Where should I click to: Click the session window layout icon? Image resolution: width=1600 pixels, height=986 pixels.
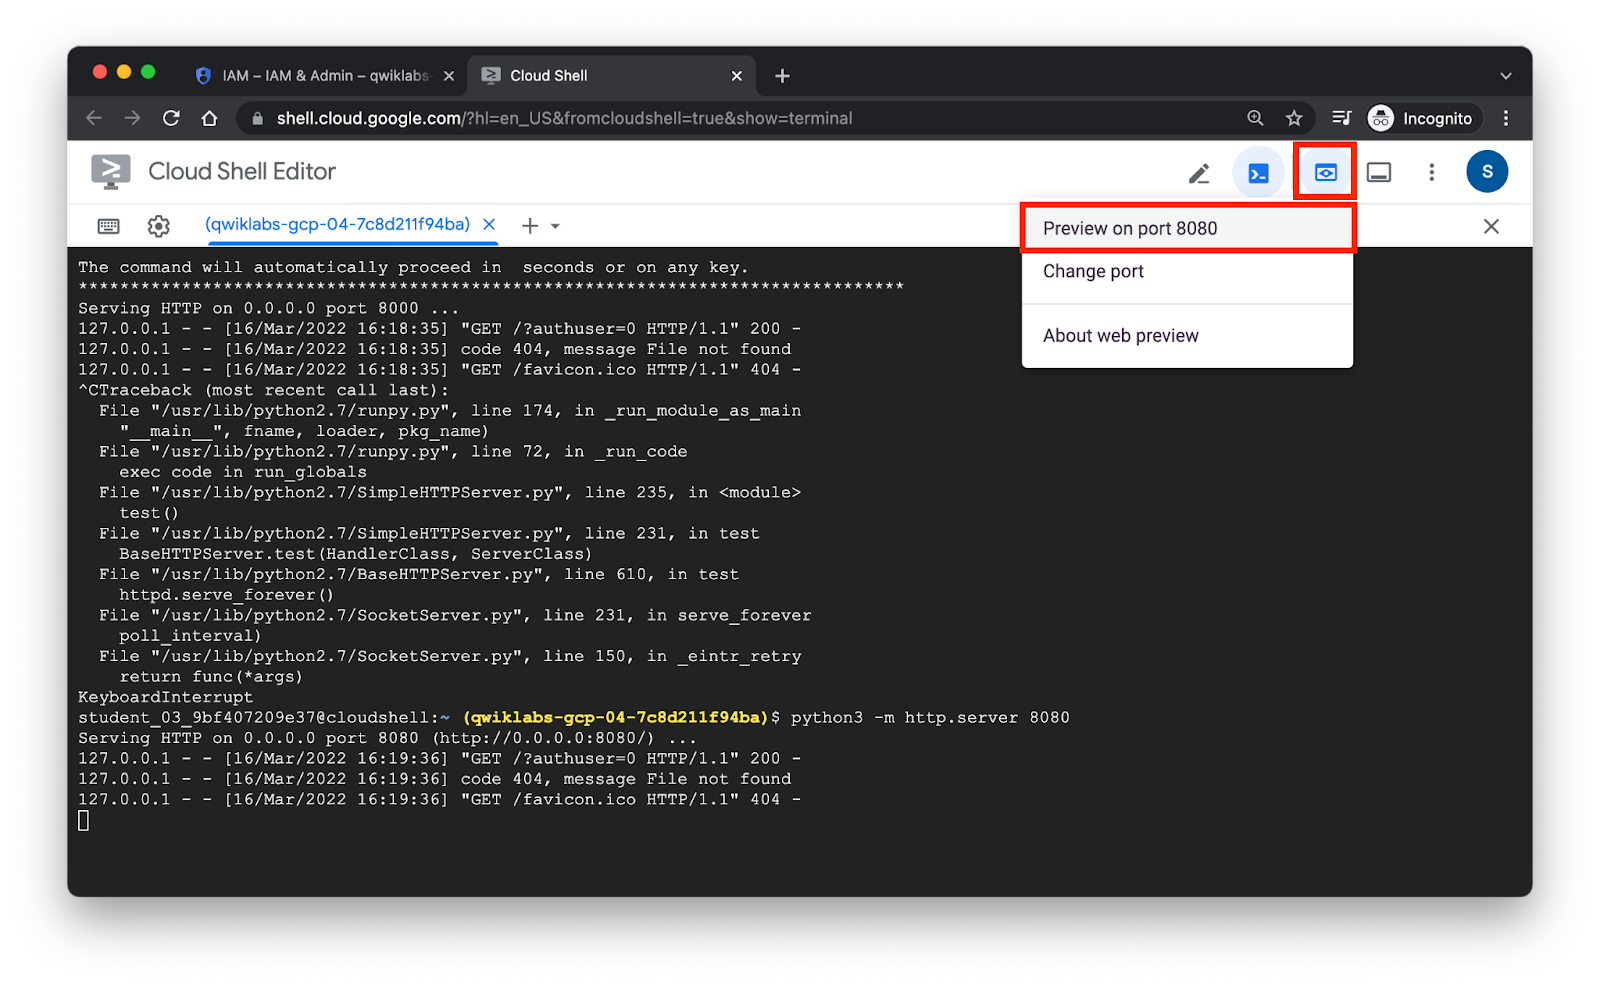point(1379,173)
